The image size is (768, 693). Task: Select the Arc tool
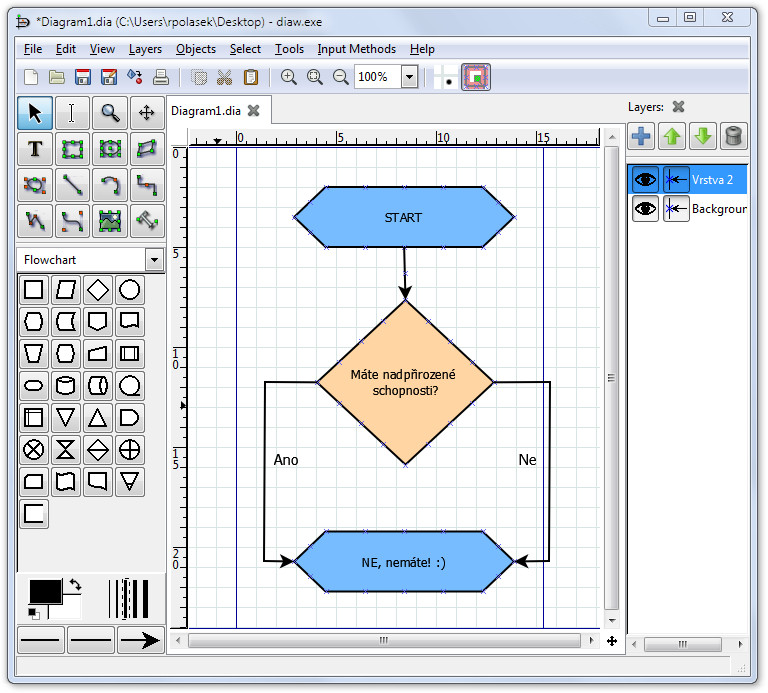point(110,185)
